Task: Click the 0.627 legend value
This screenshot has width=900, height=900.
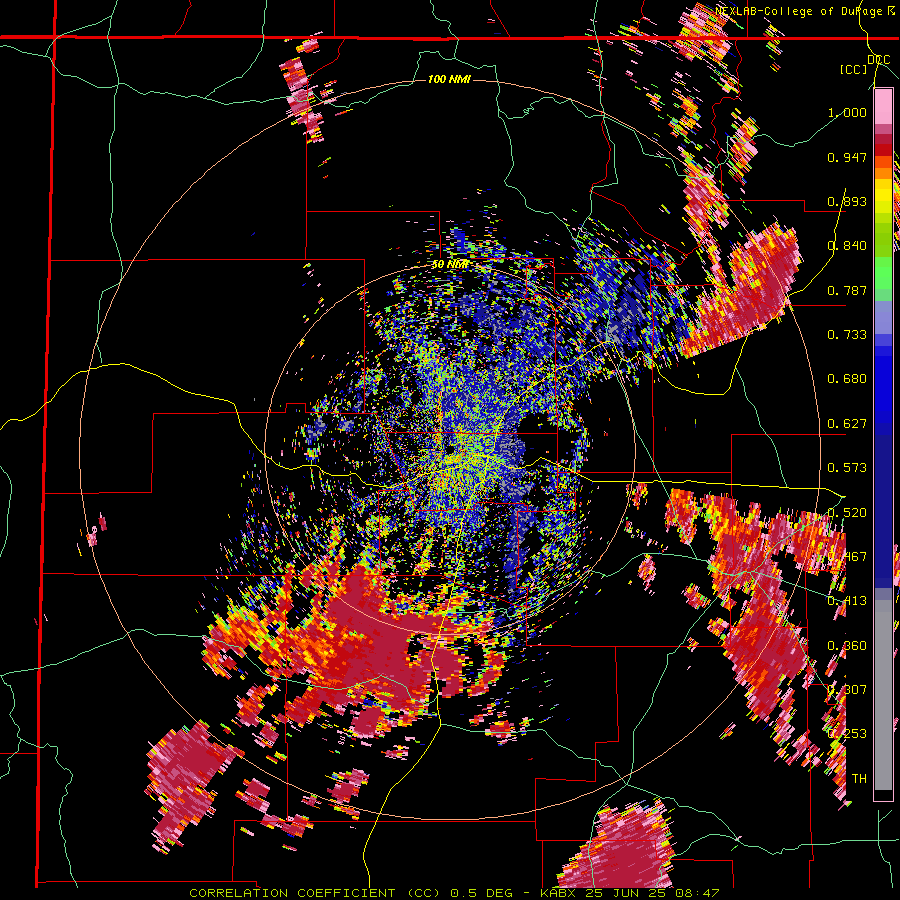Action: click(x=847, y=424)
